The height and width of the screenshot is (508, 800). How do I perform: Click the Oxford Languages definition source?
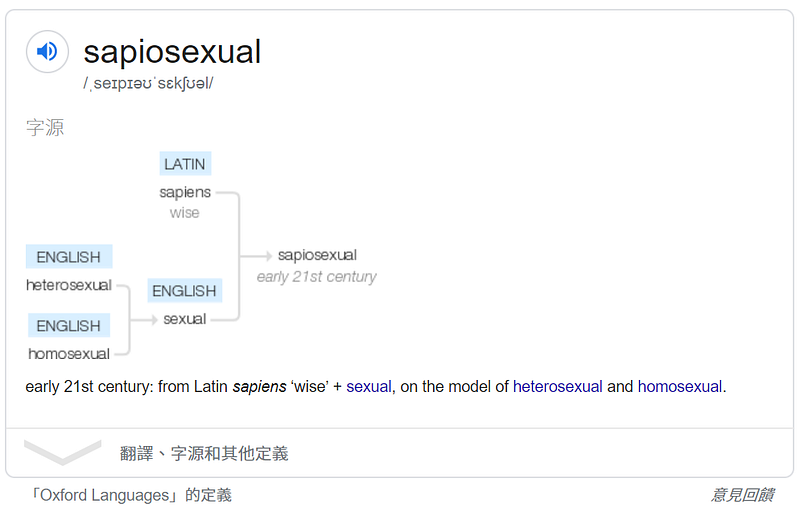coord(131,495)
